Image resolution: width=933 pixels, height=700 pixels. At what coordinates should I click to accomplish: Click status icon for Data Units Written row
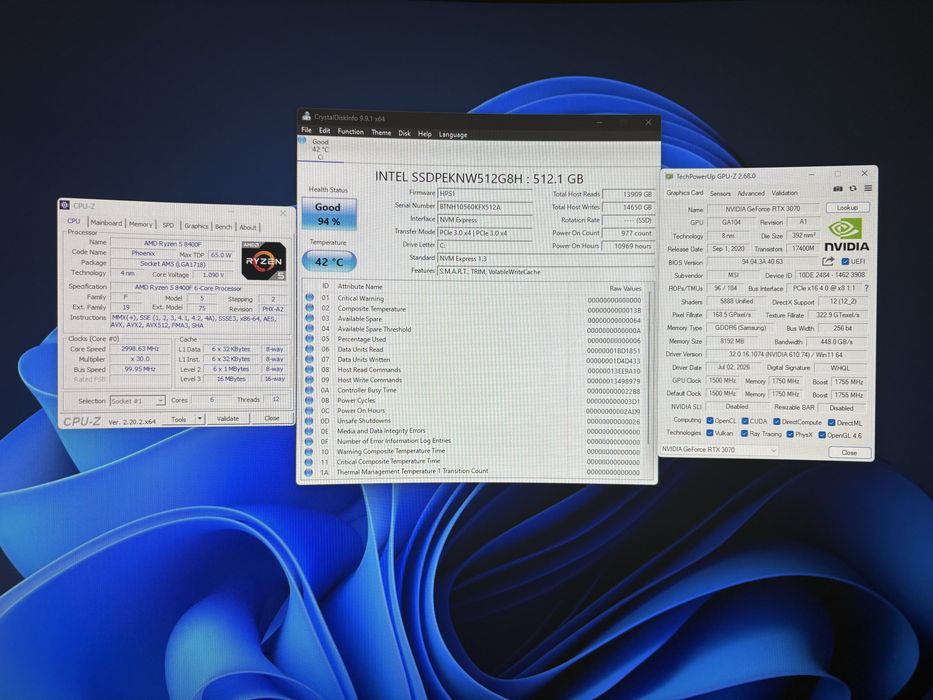pos(309,359)
